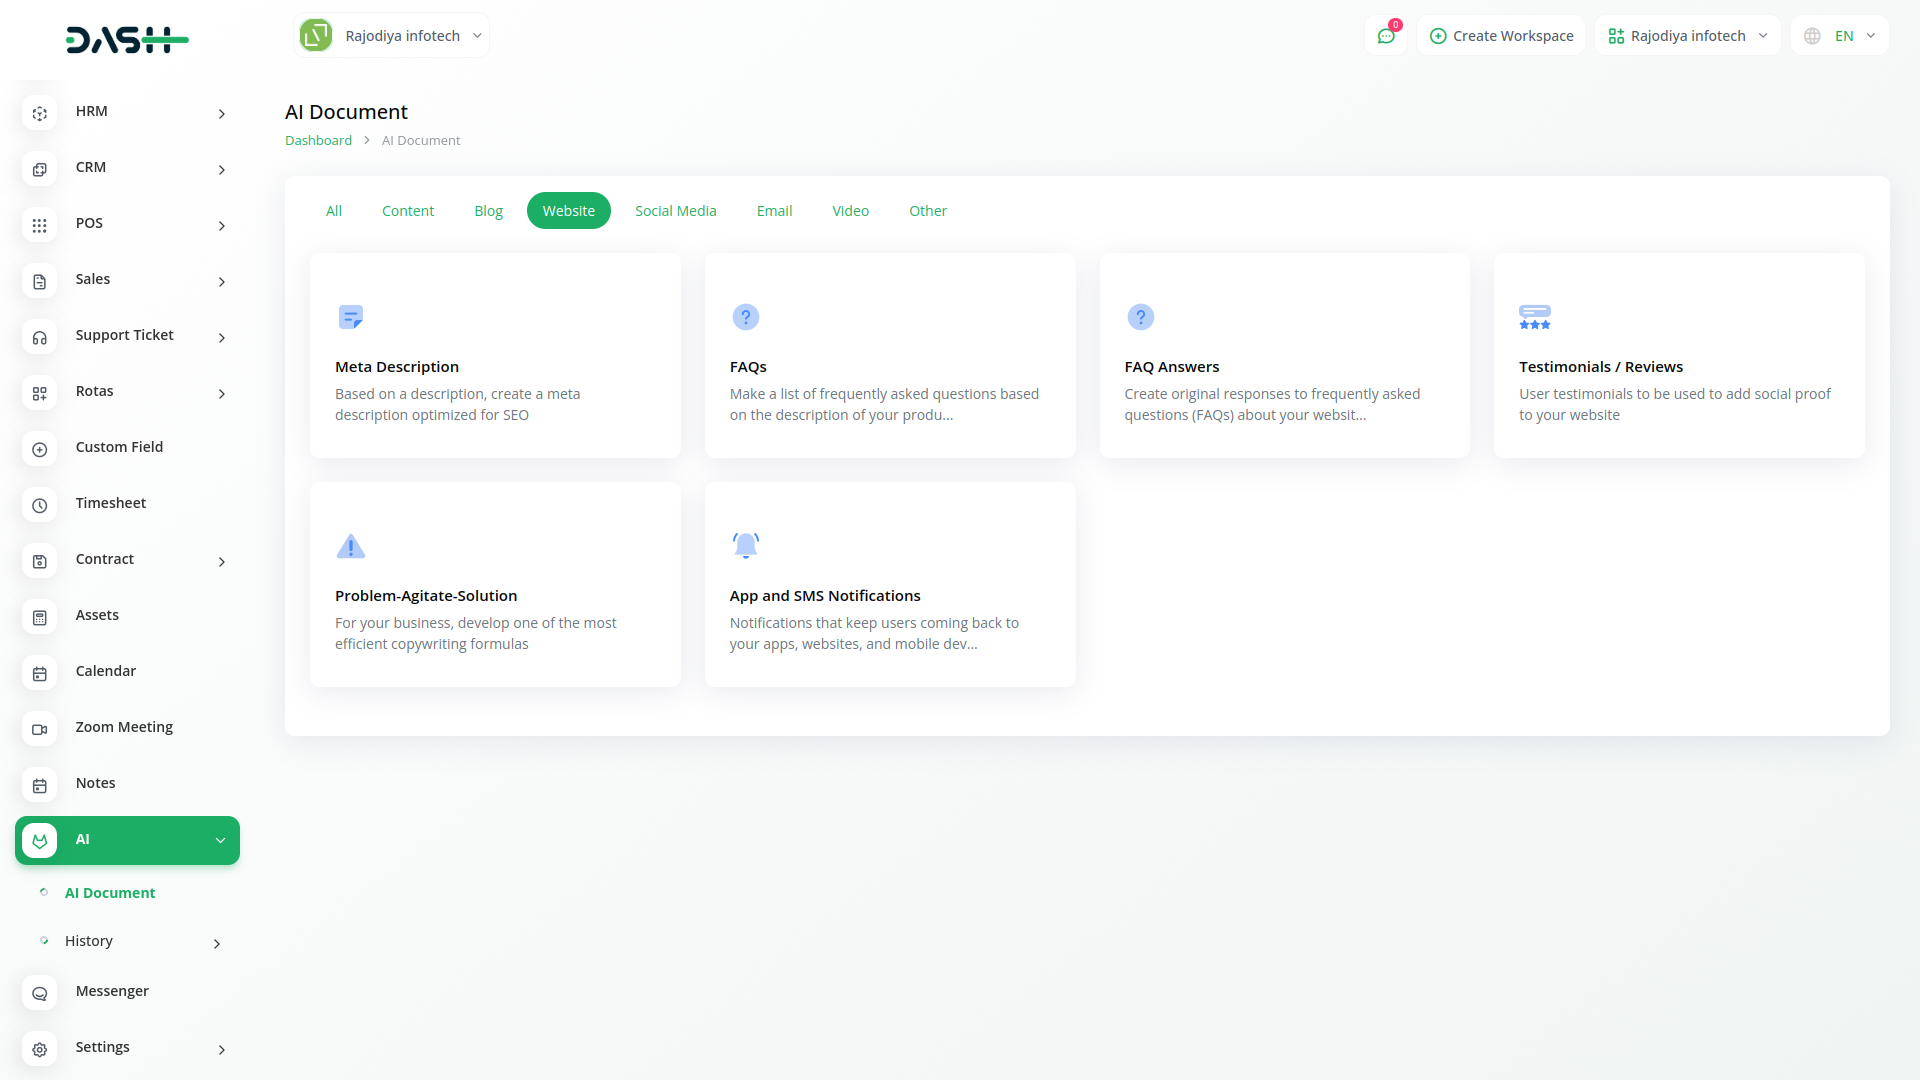Image resolution: width=1920 pixels, height=1080 pixels.
Task: Select the Blog category tab
Action: point(488,211)
